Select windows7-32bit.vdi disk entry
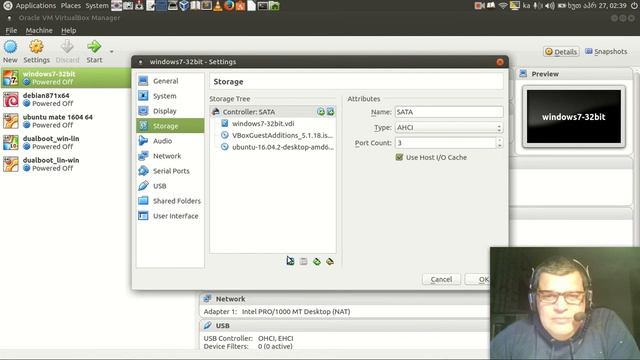 [273, 123]
